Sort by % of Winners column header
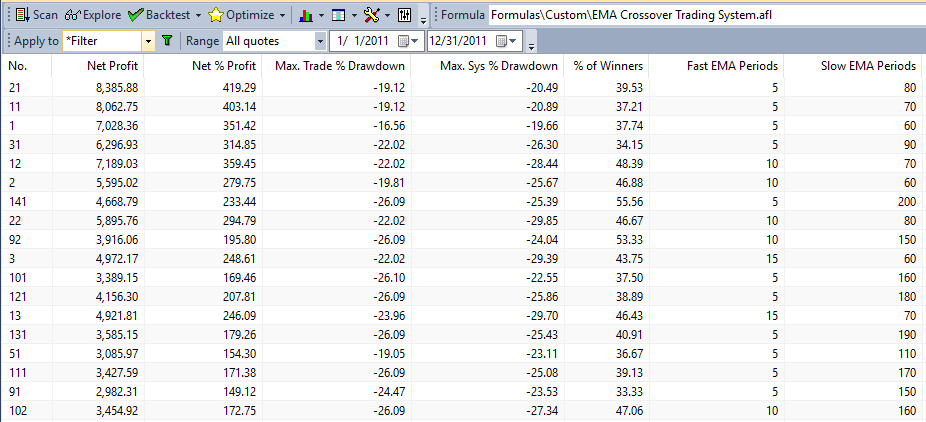Viewport: 926px width, 422px height. 608,66
